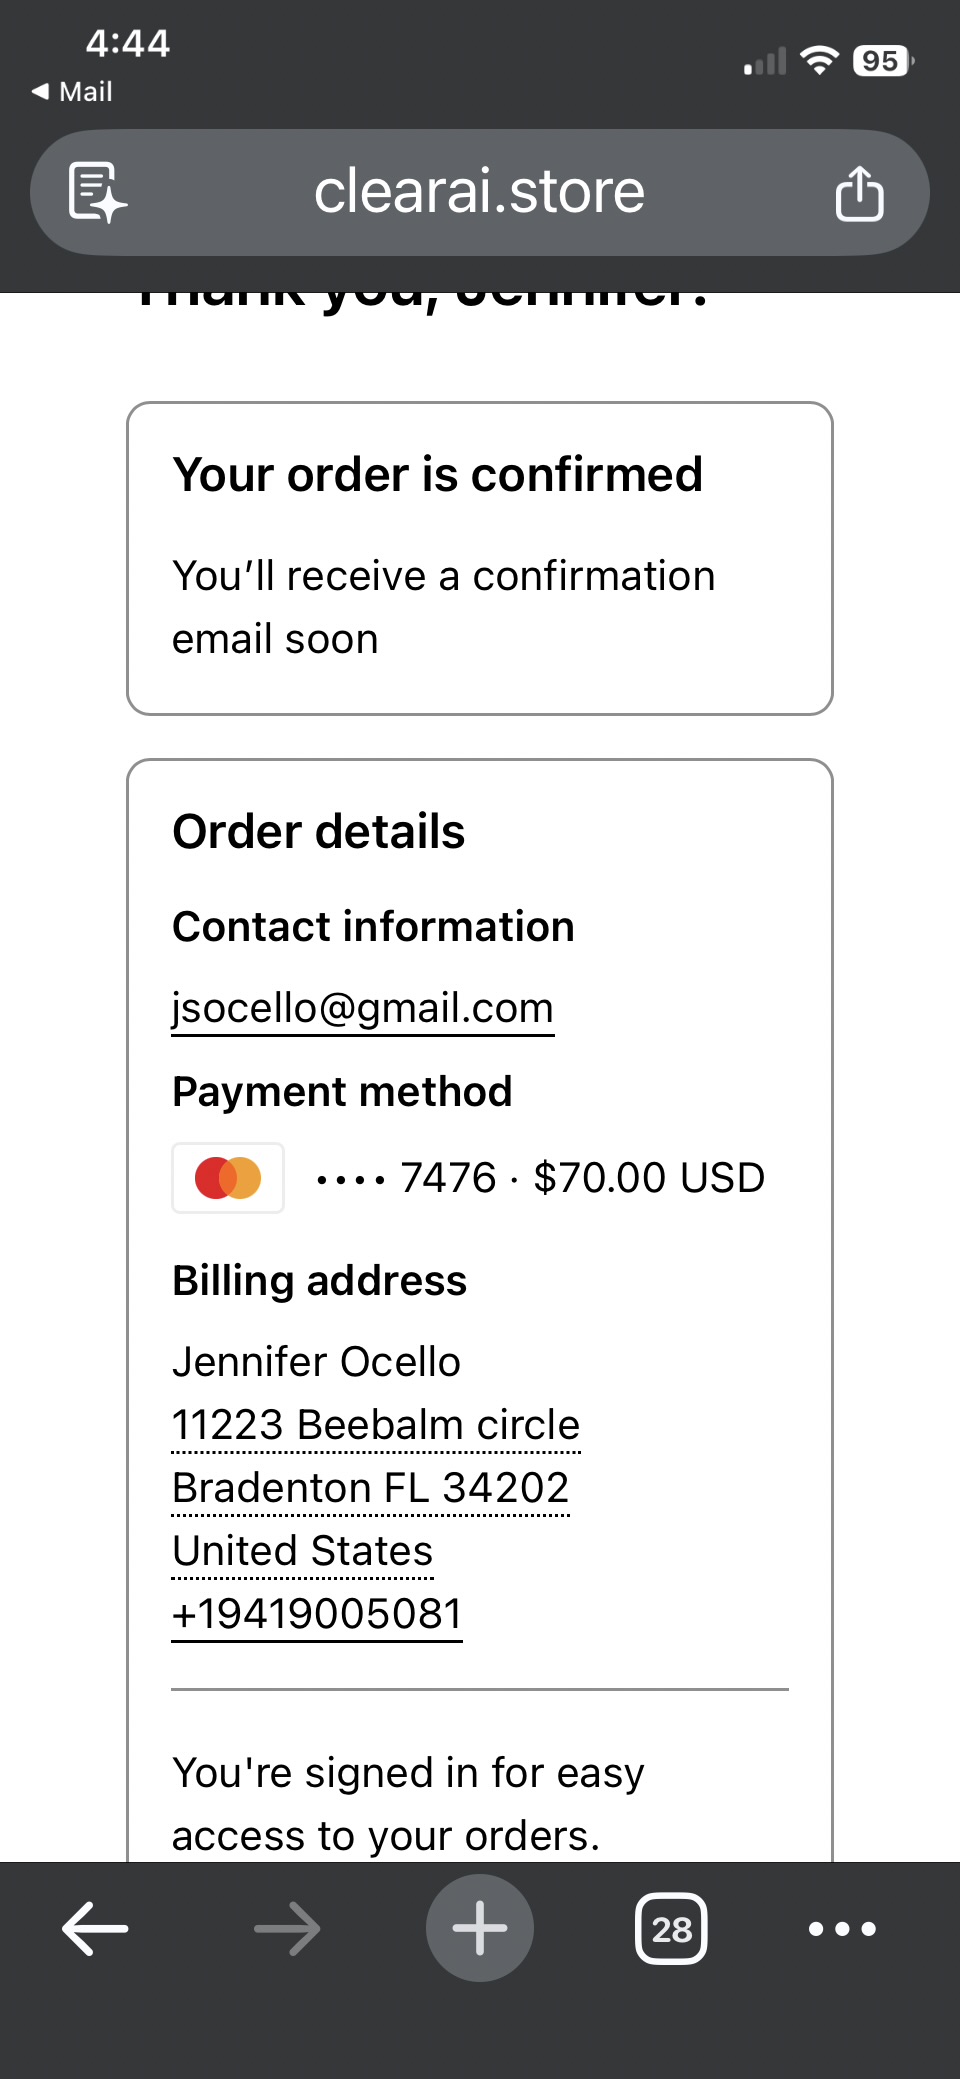Go back with the left arrow
This screenshot has width=960, height=2079.
pos(96,1928)
